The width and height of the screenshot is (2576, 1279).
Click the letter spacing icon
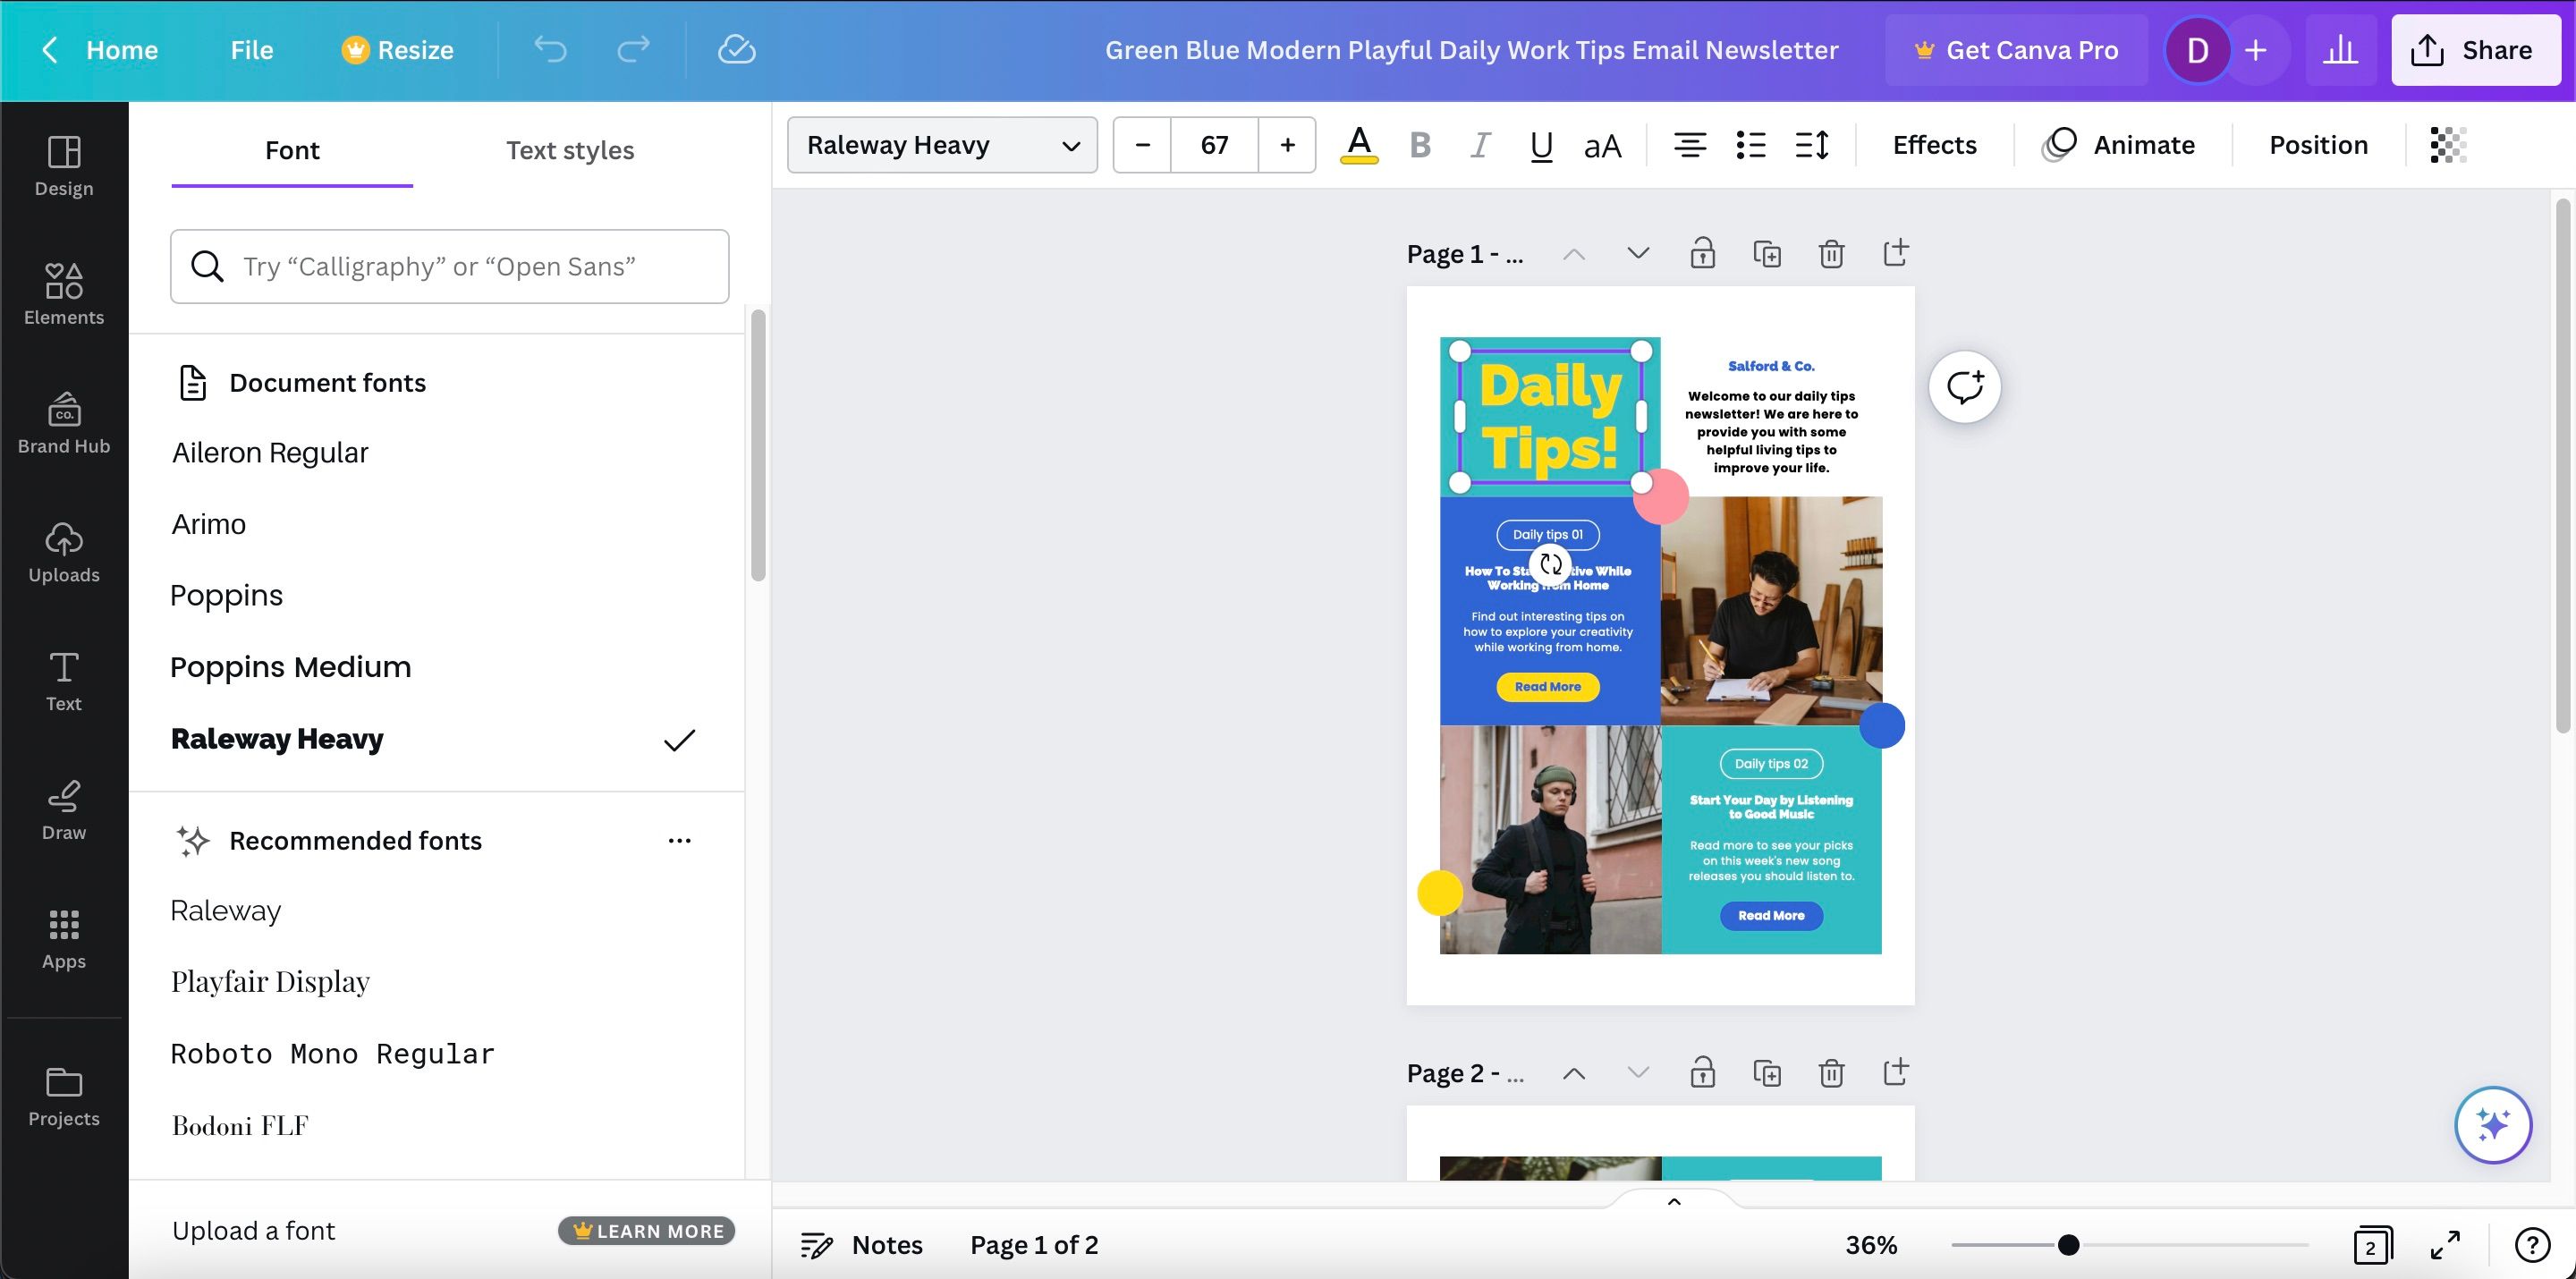[x=1812, y=145]
